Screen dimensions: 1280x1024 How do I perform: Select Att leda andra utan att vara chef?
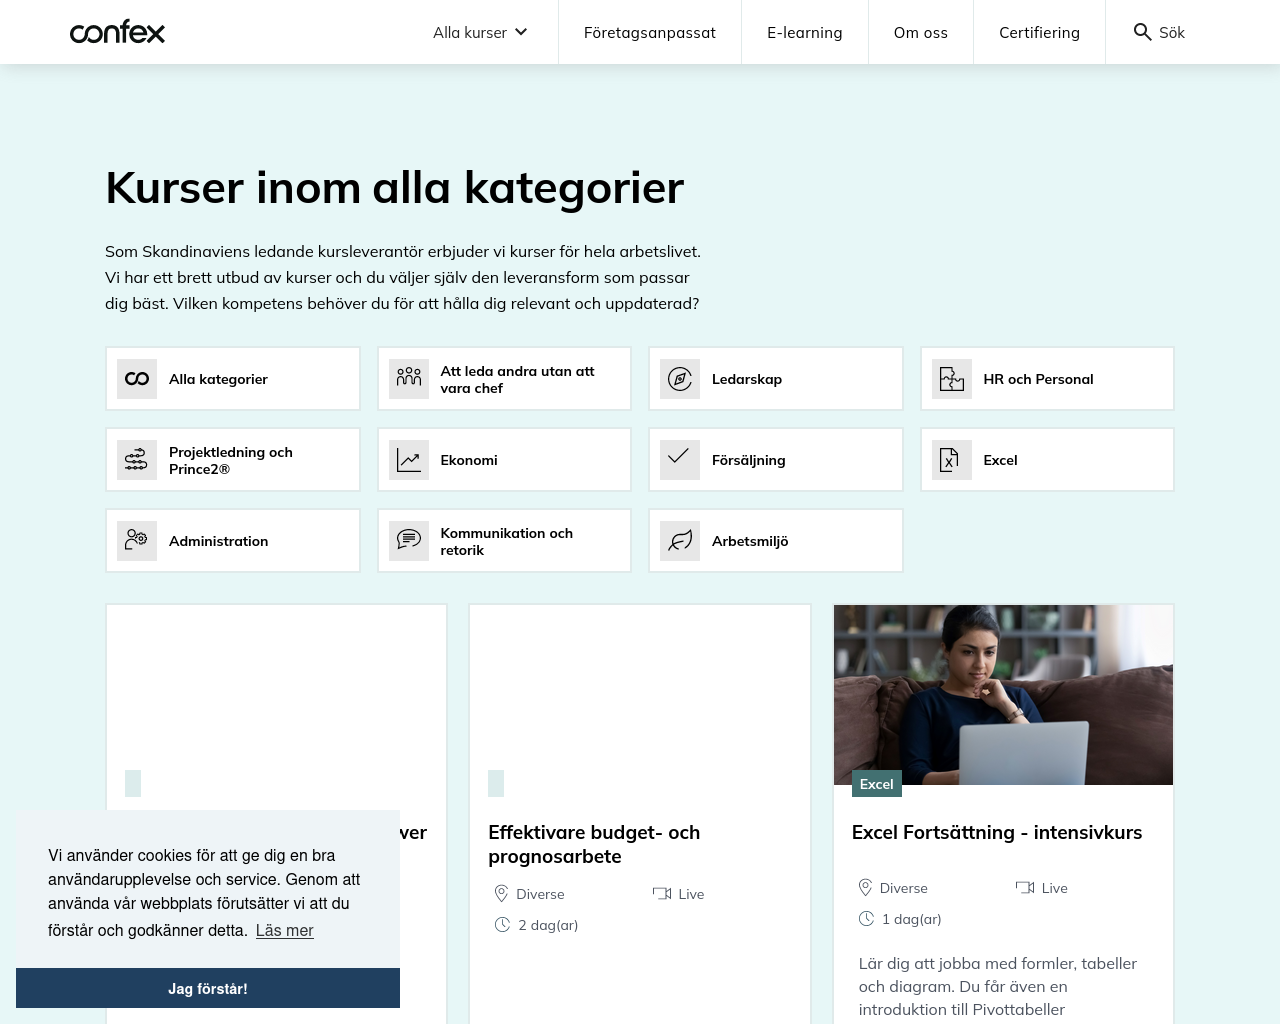[x=504, y=379]
